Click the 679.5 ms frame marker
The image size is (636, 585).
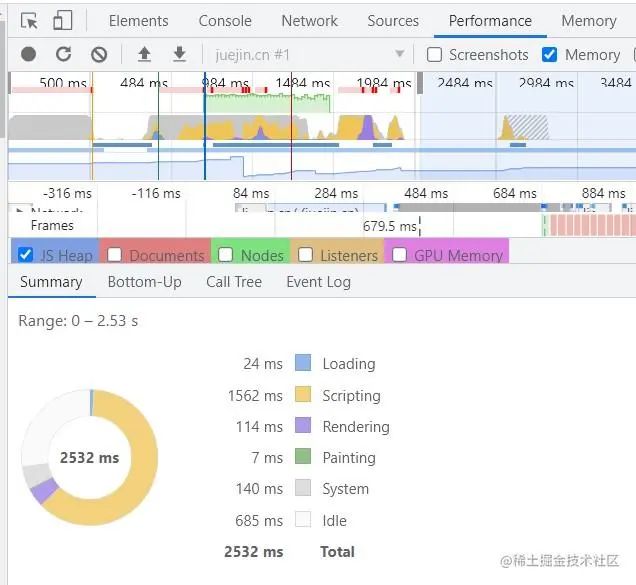click(390, 226)
